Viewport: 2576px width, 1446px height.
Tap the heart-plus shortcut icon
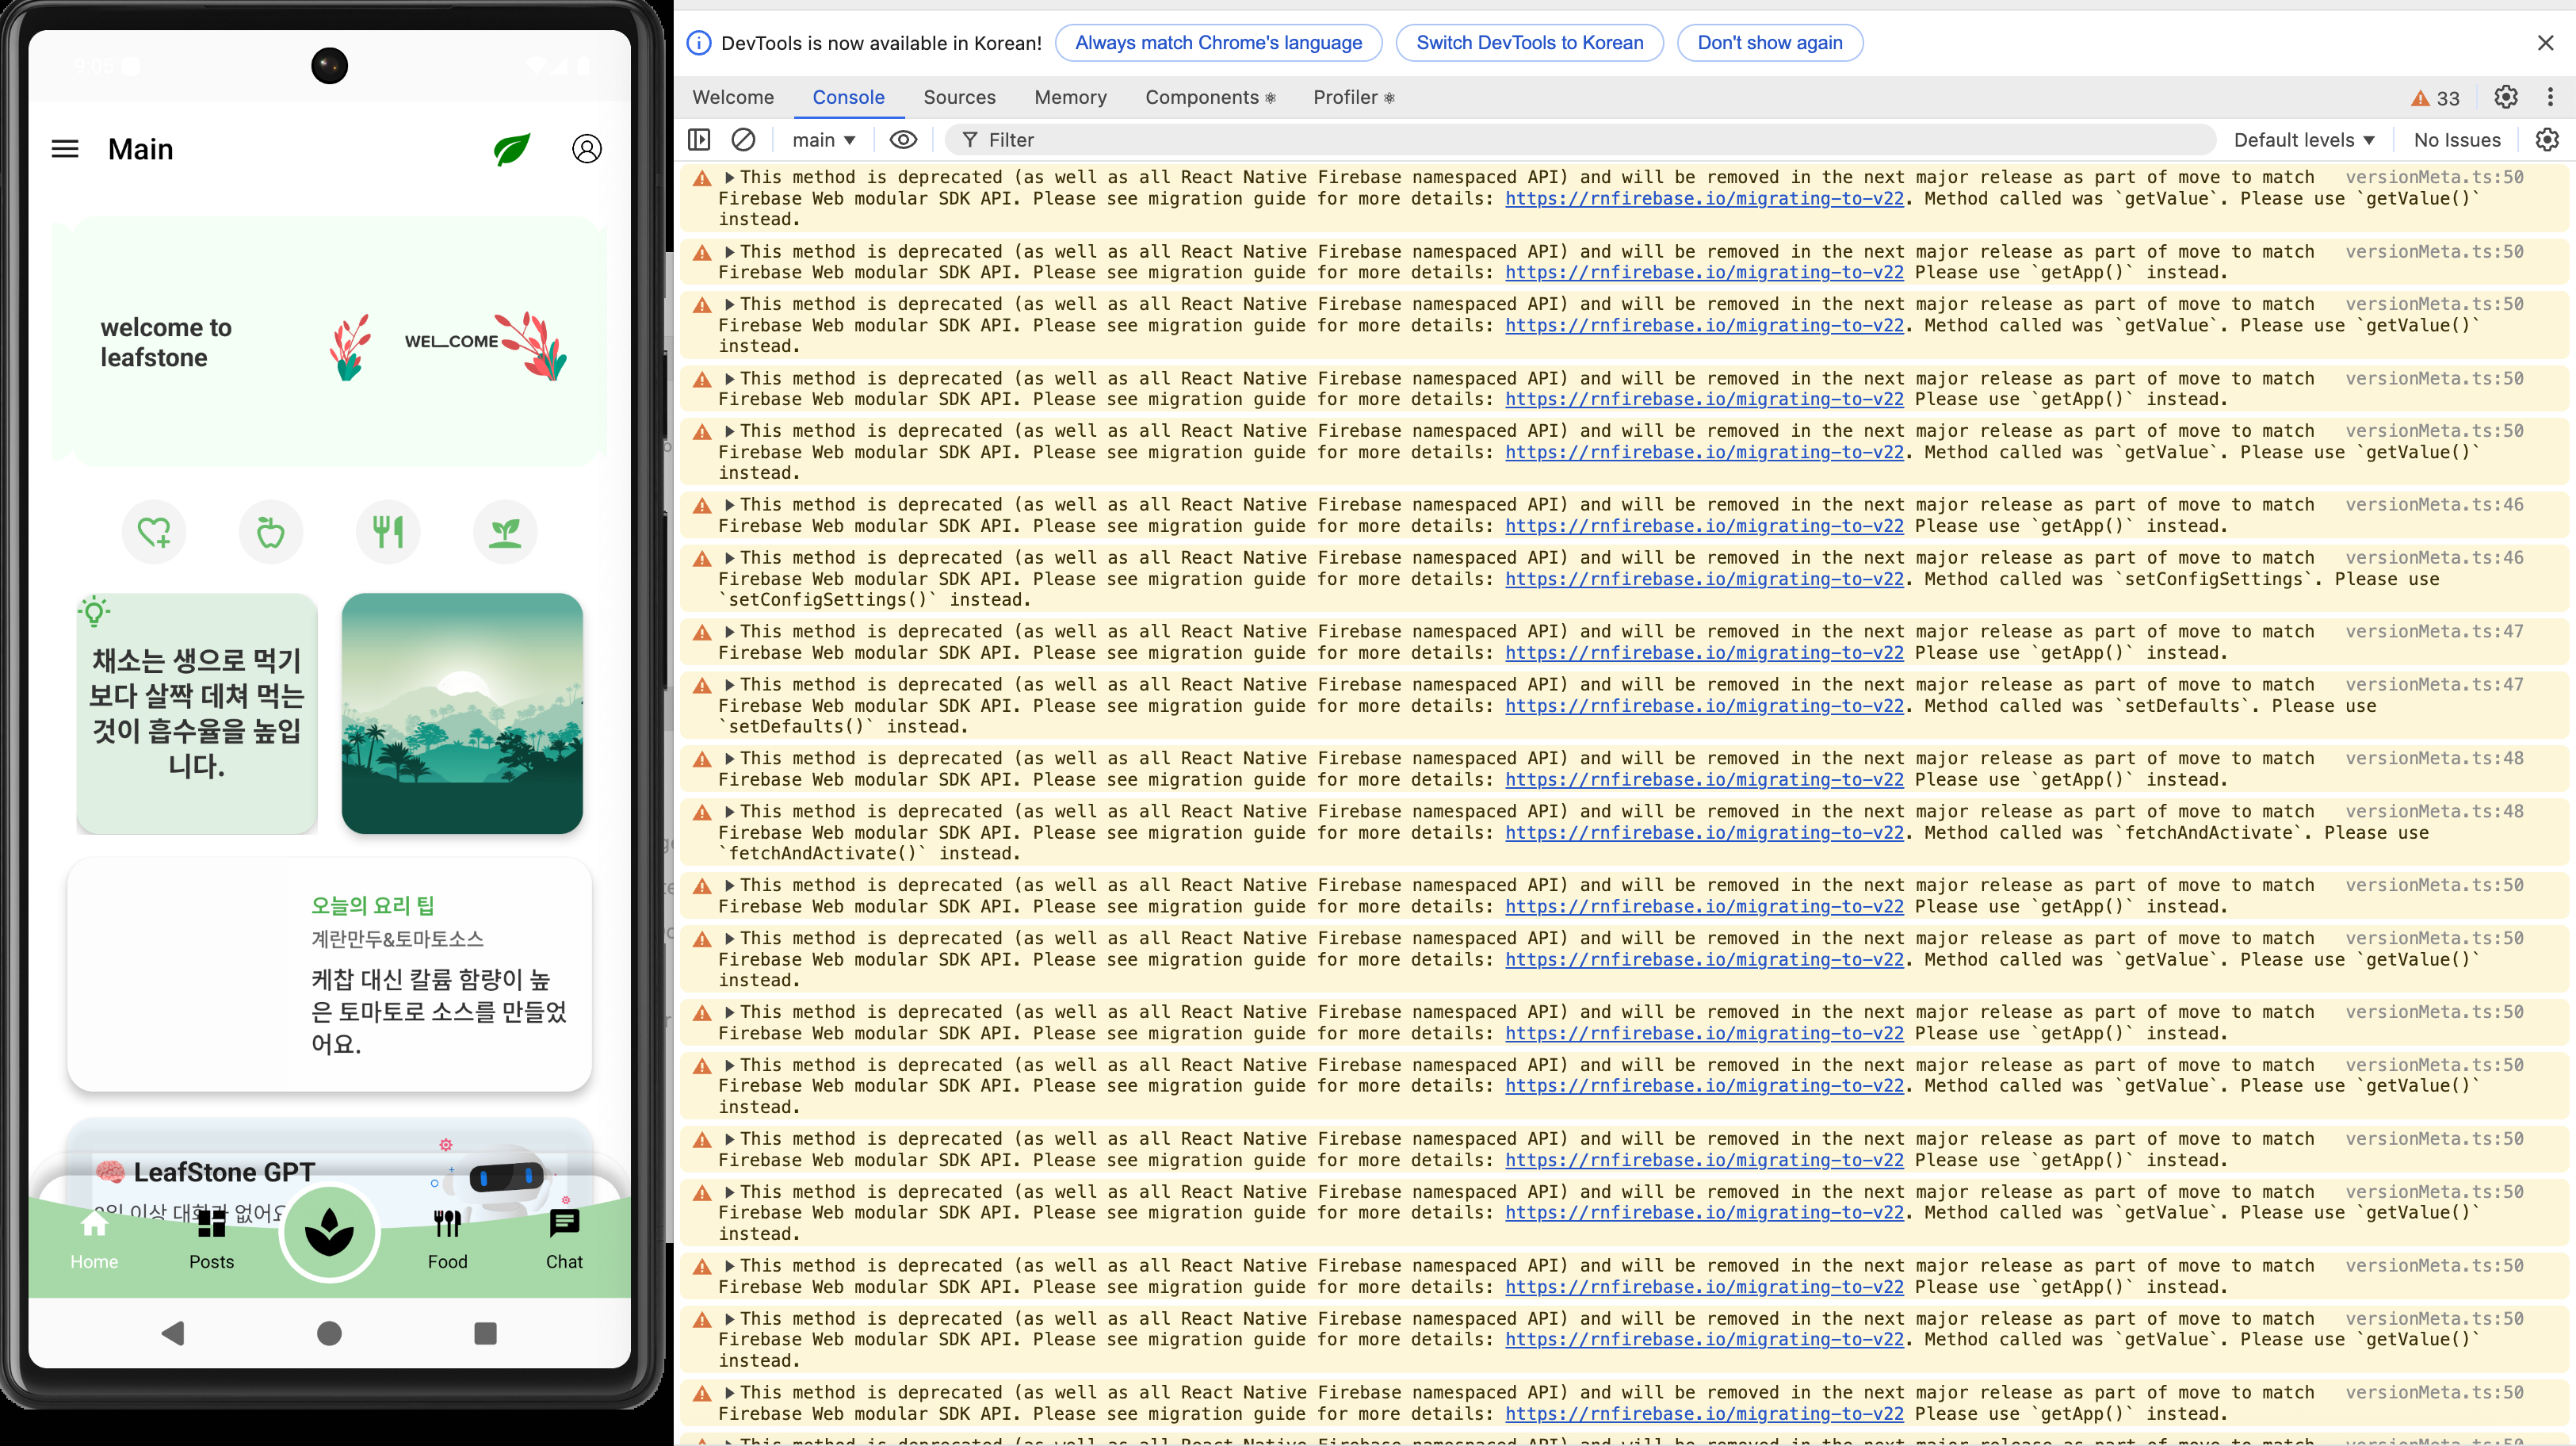[154, 531]
